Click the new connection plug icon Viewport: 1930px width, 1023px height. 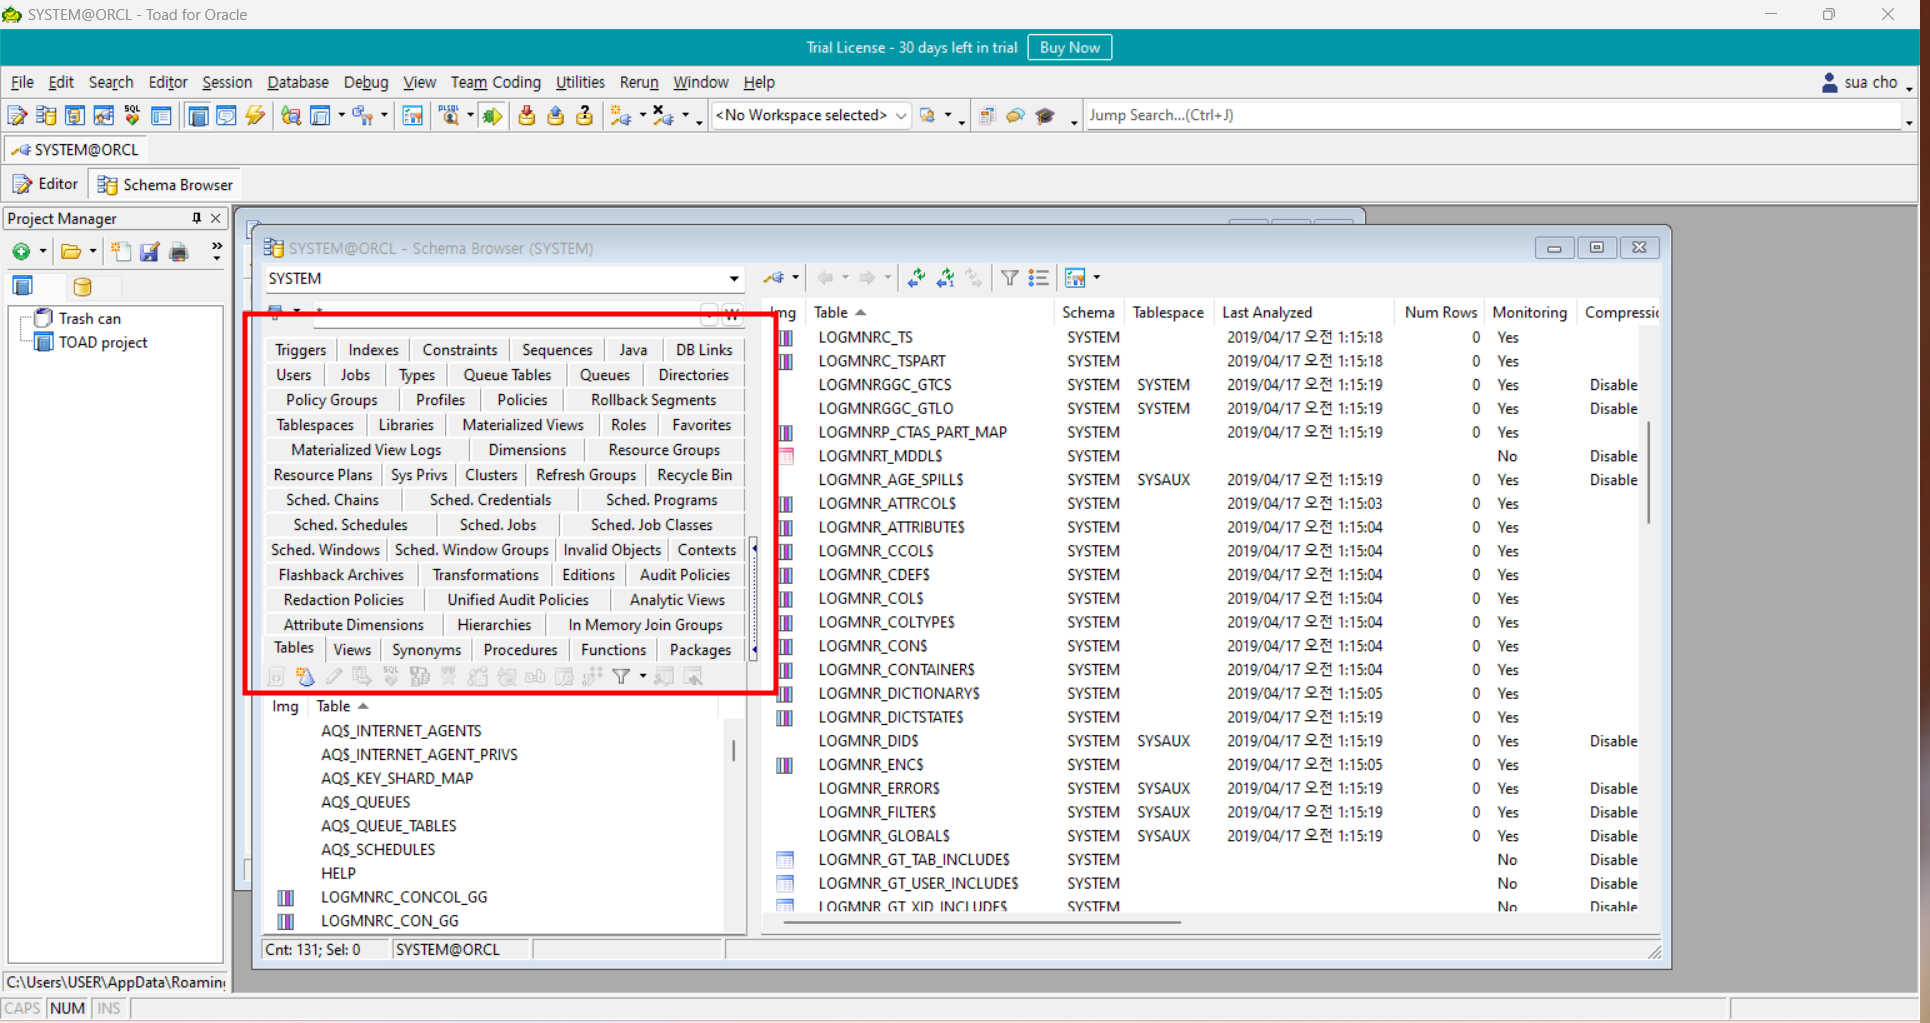pyautogui.click(x=621, y=116)
